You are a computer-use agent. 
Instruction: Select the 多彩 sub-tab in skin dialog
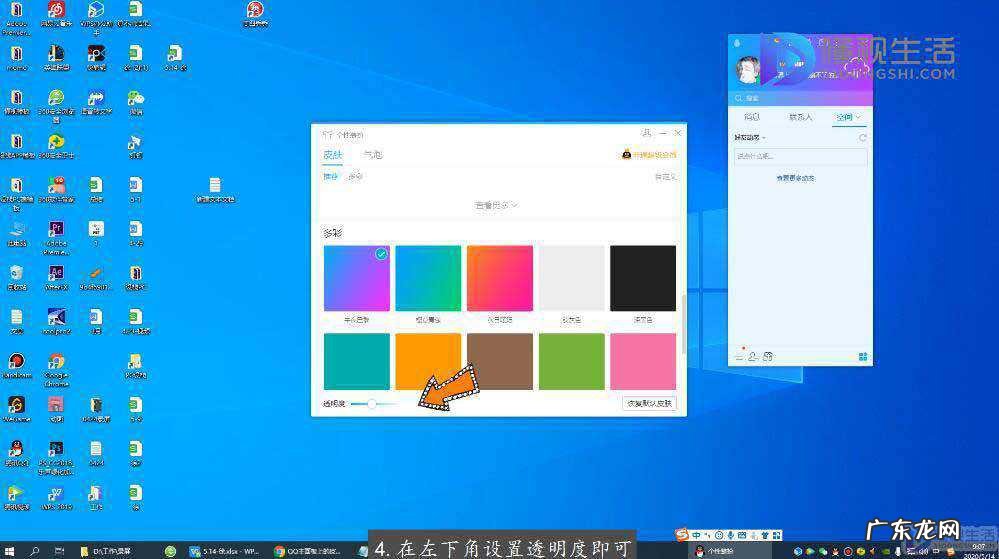coord(355,176)
